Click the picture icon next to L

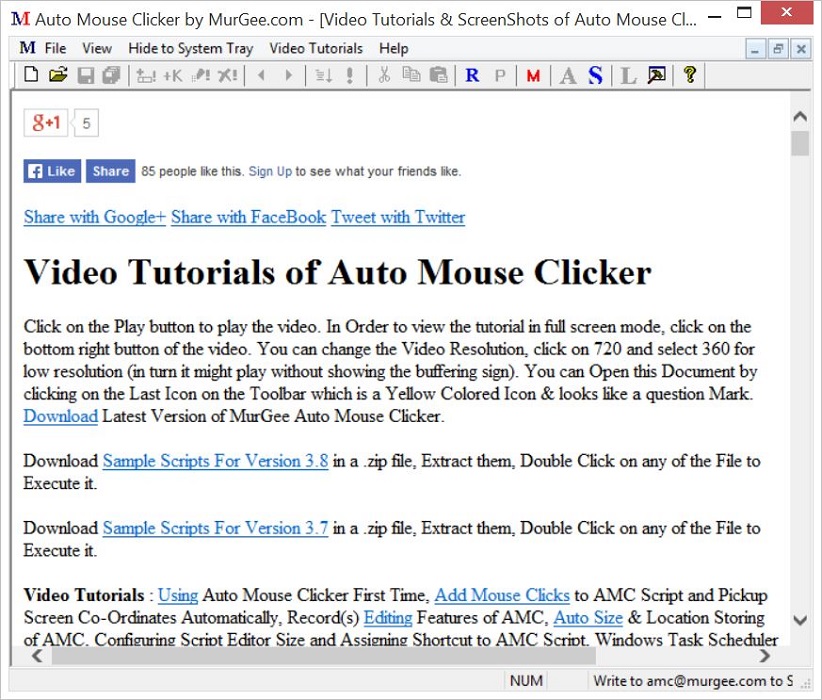pos(656,76)
